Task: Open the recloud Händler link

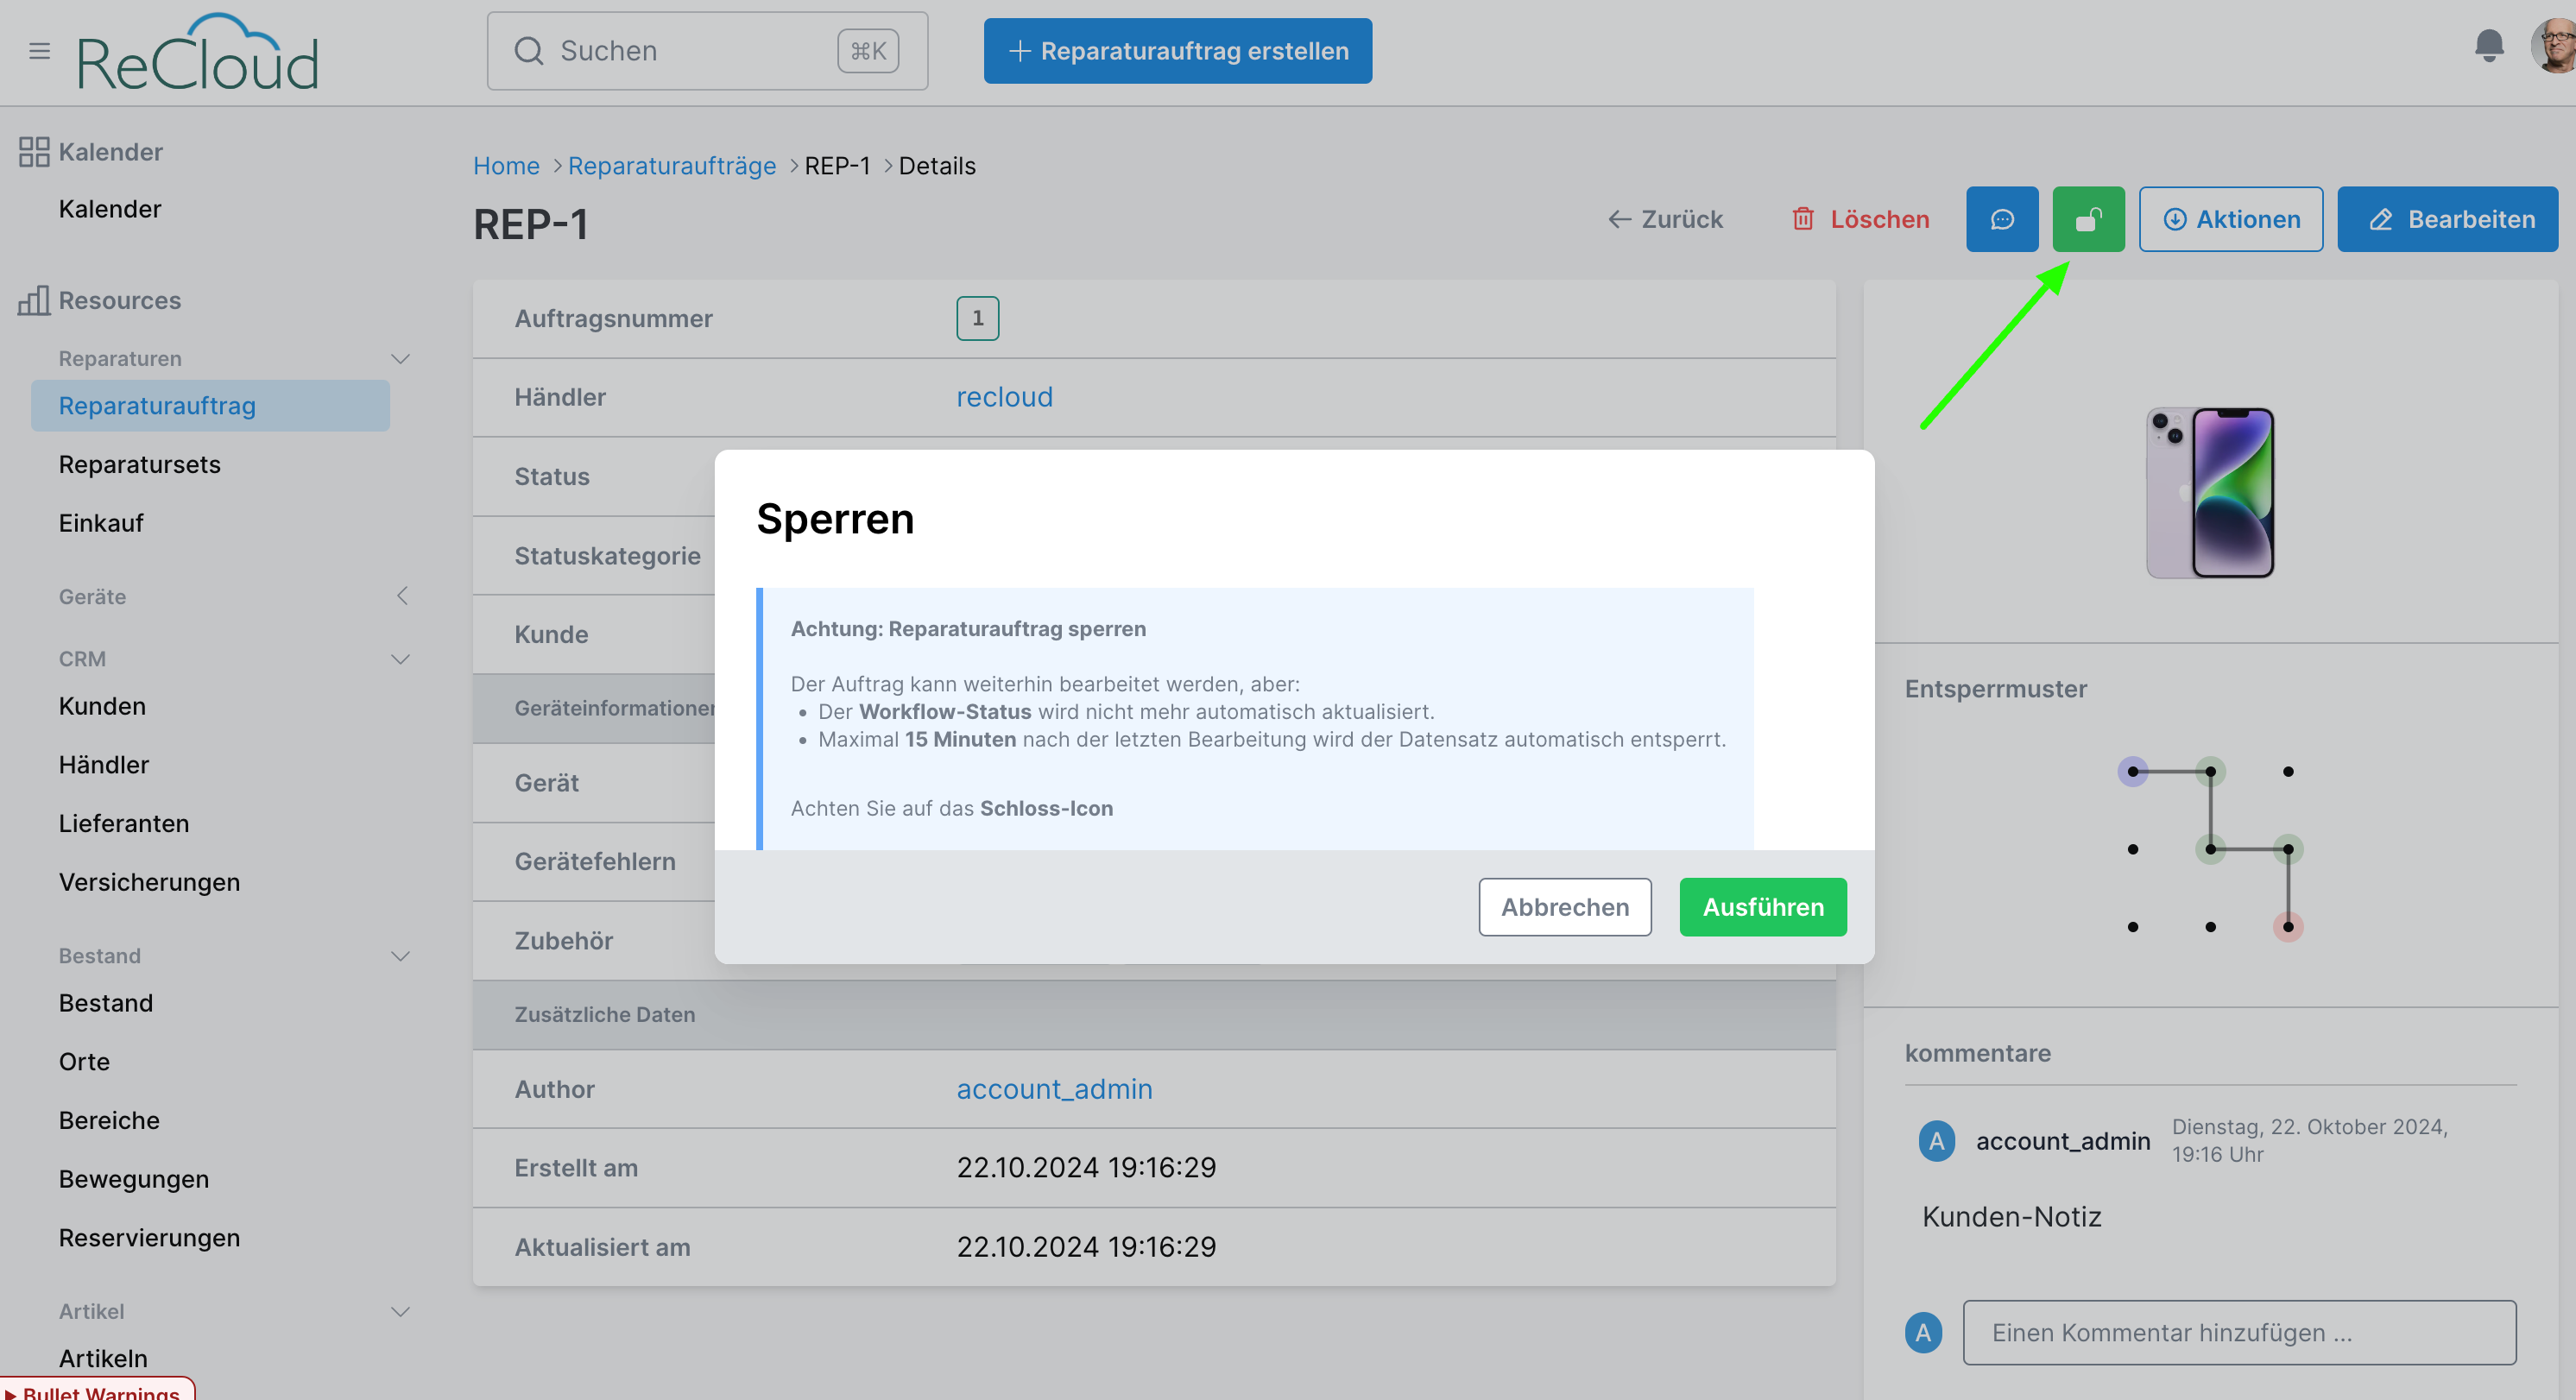Action: click(x=1004, y=397)
